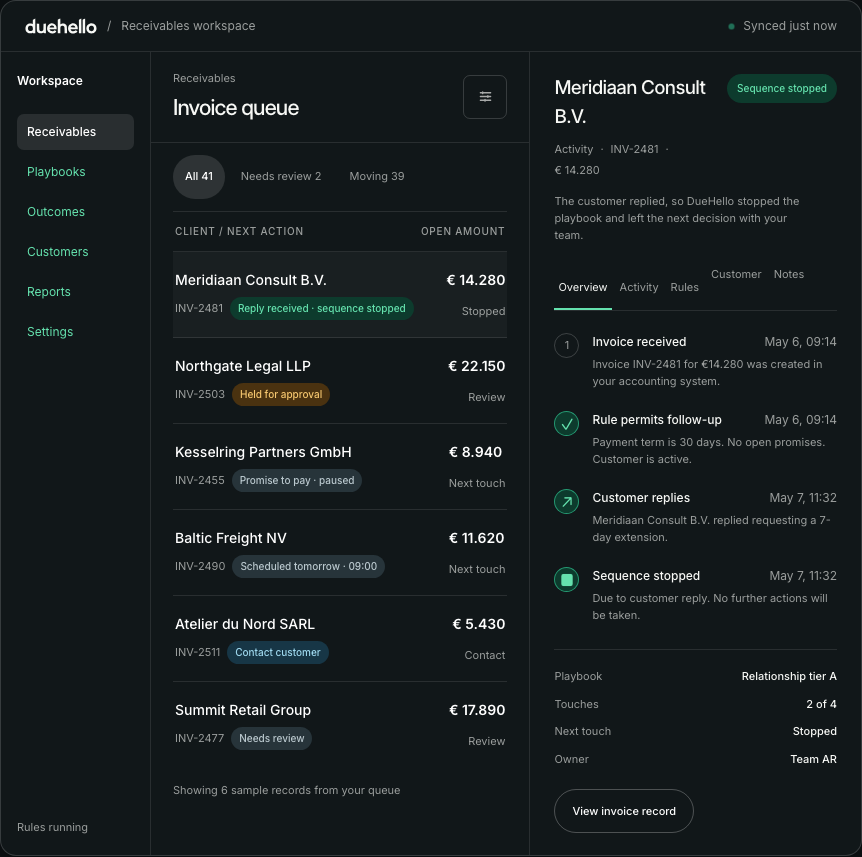Select the Meridiaan Consult B.V. row
Screen dimensions: 862x857
(x=340, y=295)
